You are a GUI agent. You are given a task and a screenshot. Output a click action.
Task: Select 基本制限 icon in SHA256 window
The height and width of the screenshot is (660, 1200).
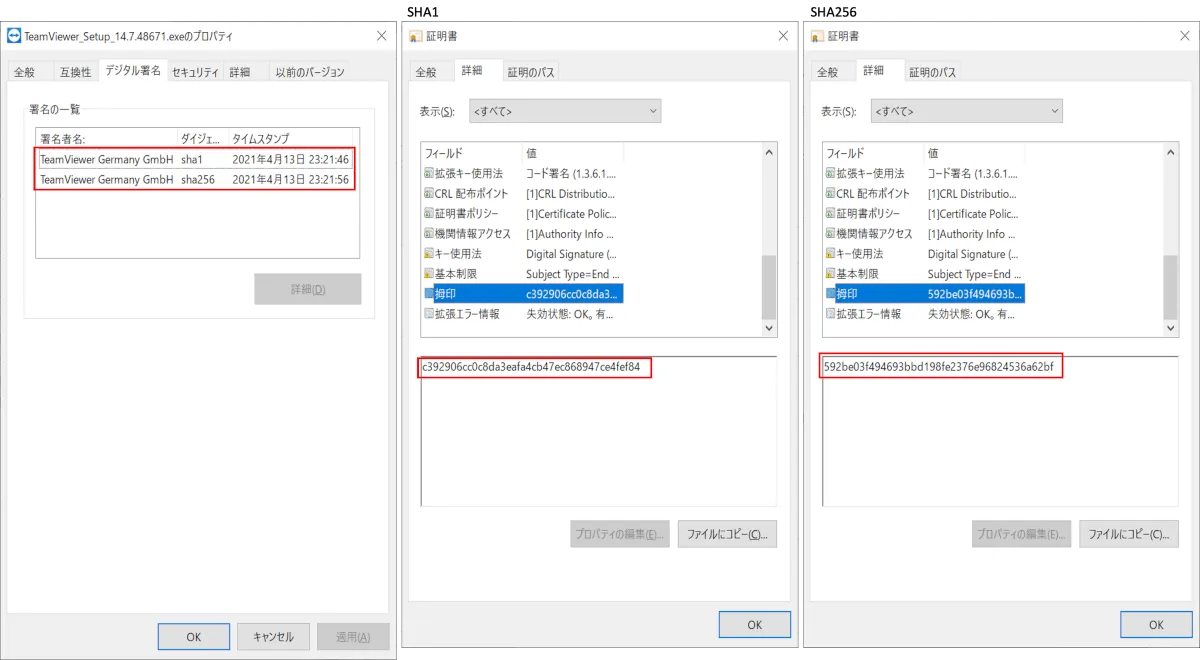(x=831, y=274)
